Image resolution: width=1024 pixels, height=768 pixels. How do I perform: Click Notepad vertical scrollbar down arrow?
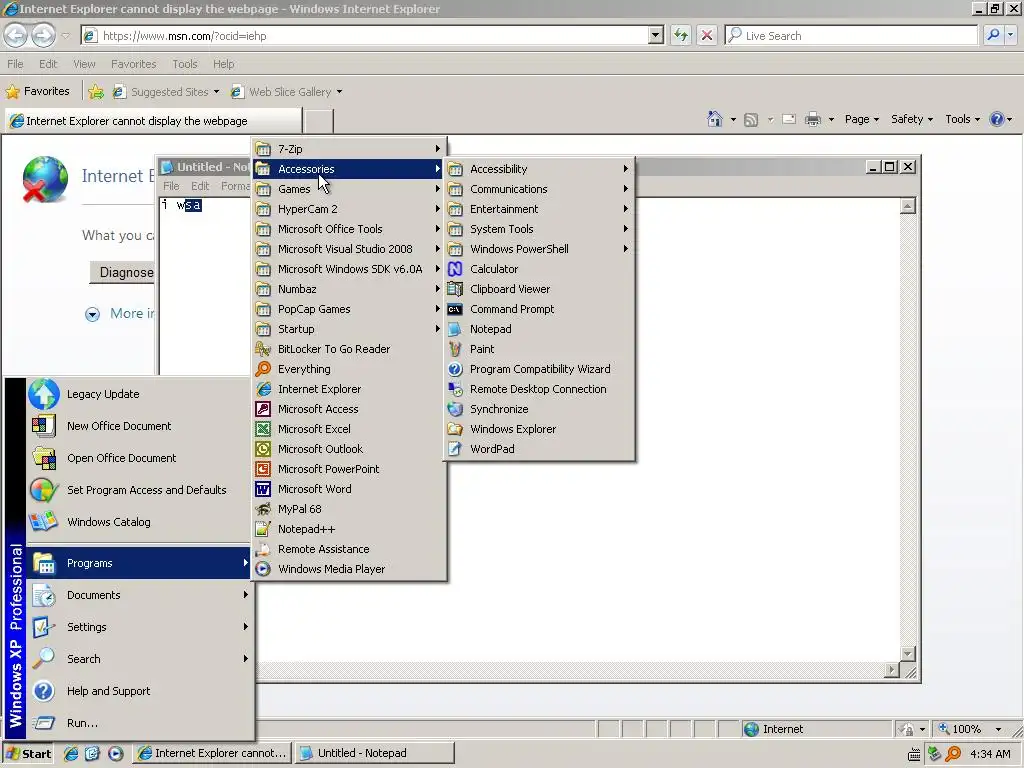point(907,654)
